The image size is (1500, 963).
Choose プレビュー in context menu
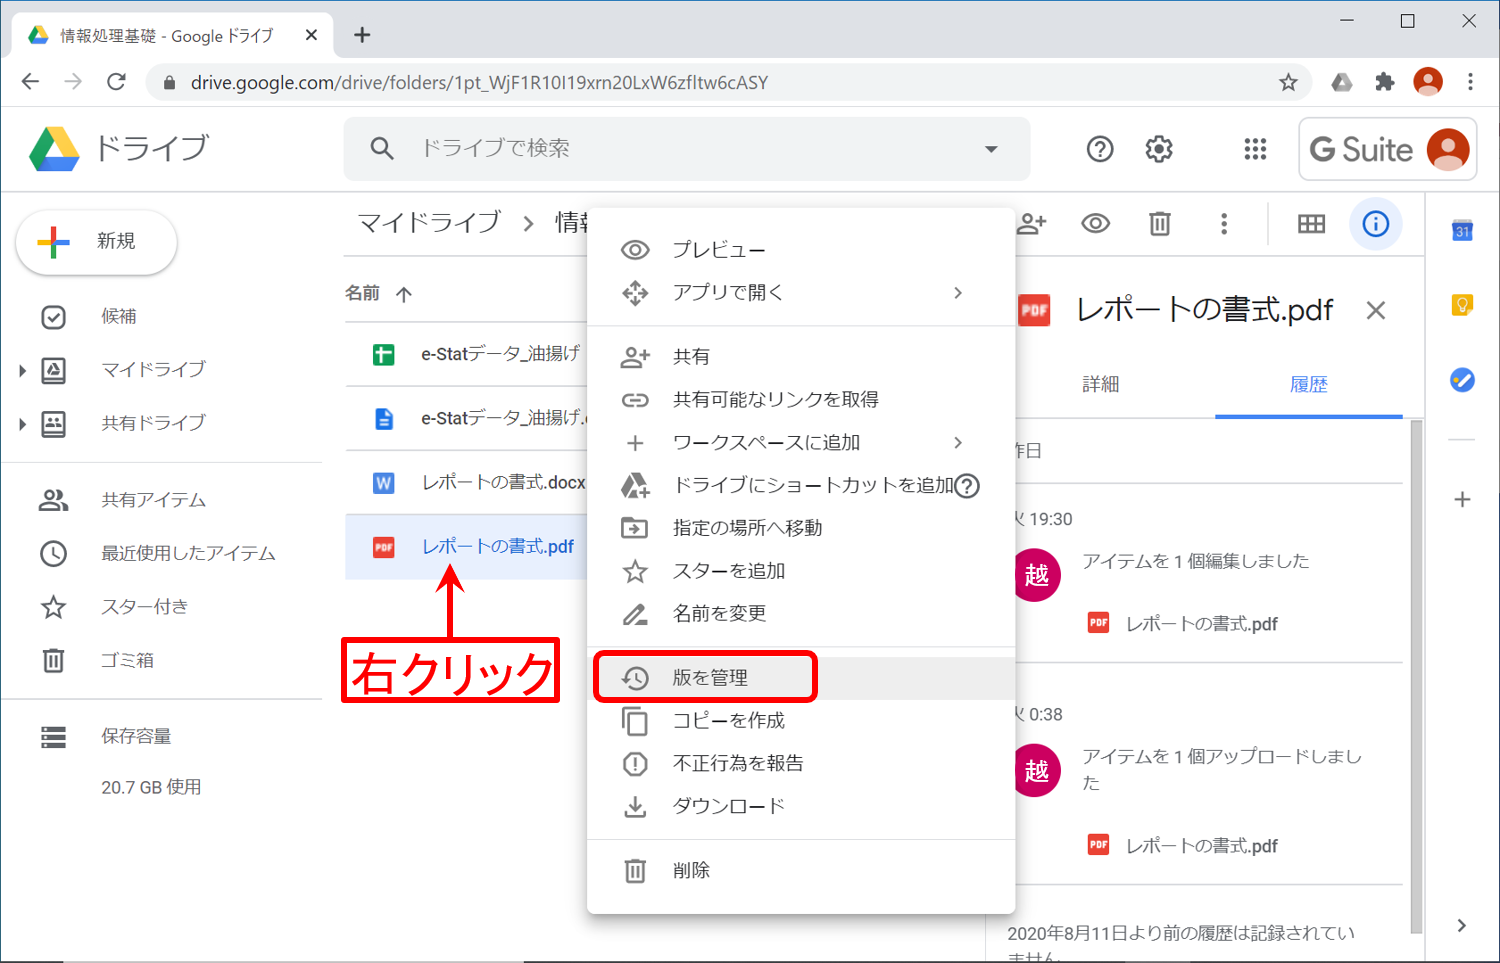[x=801, y=250]
